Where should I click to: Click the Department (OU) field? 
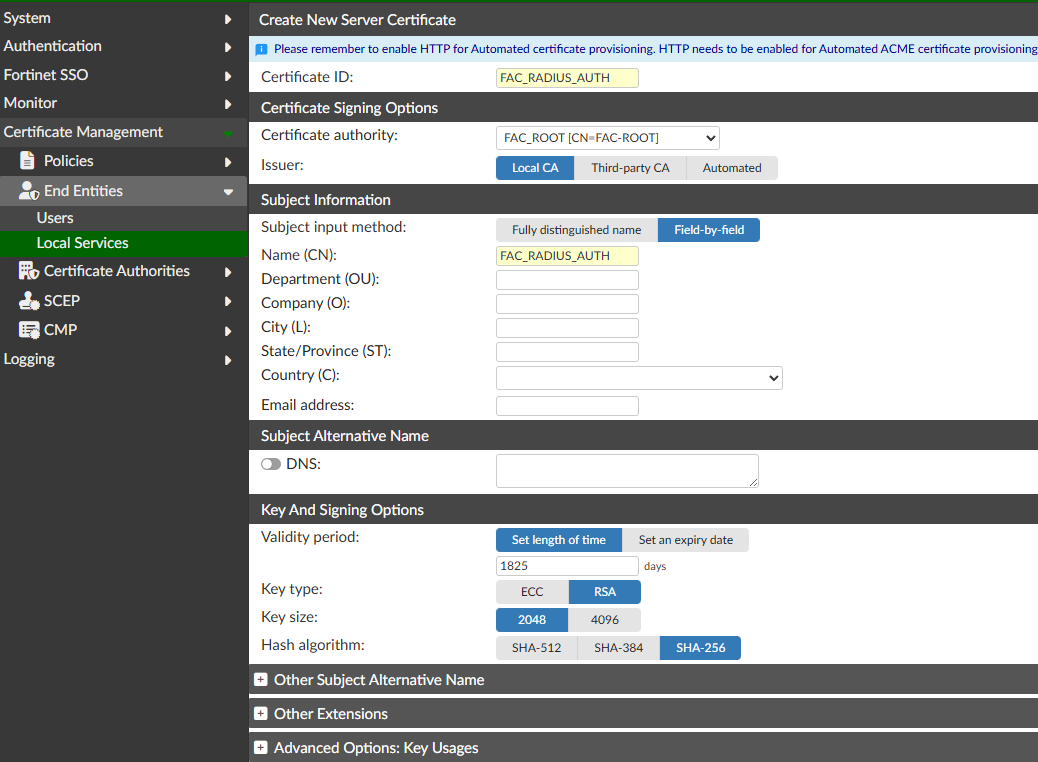567,279
